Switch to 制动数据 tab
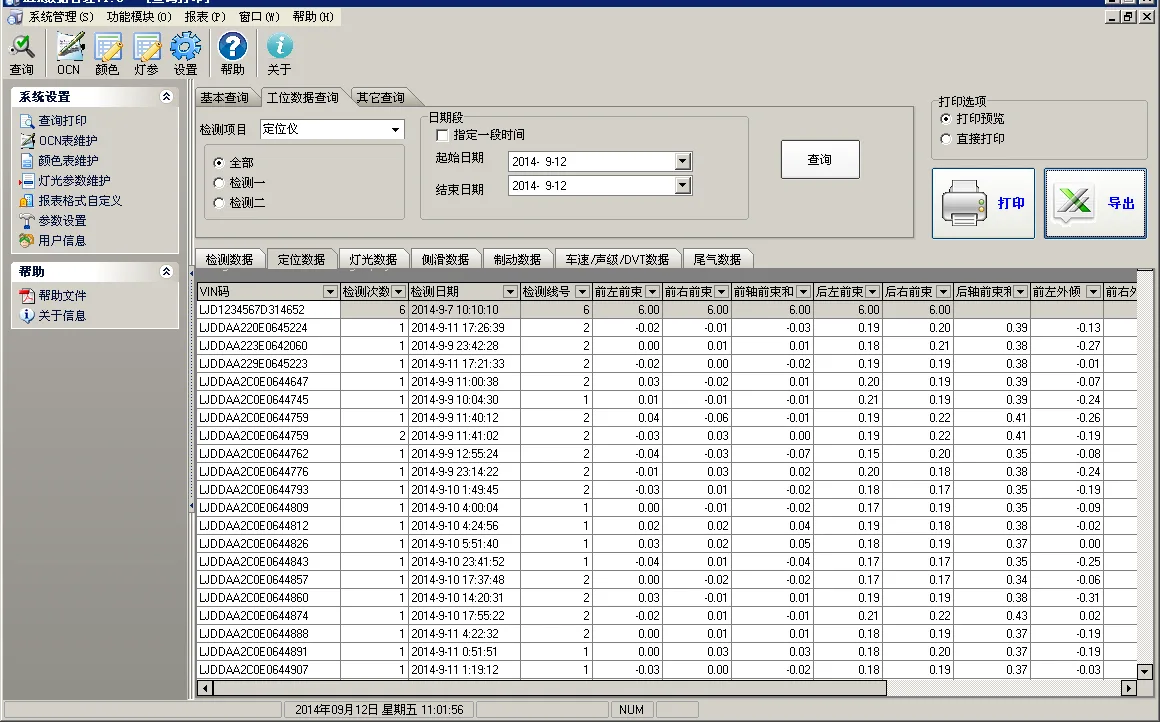Viewport: 1160px width, 722px height. pos(517,260)
